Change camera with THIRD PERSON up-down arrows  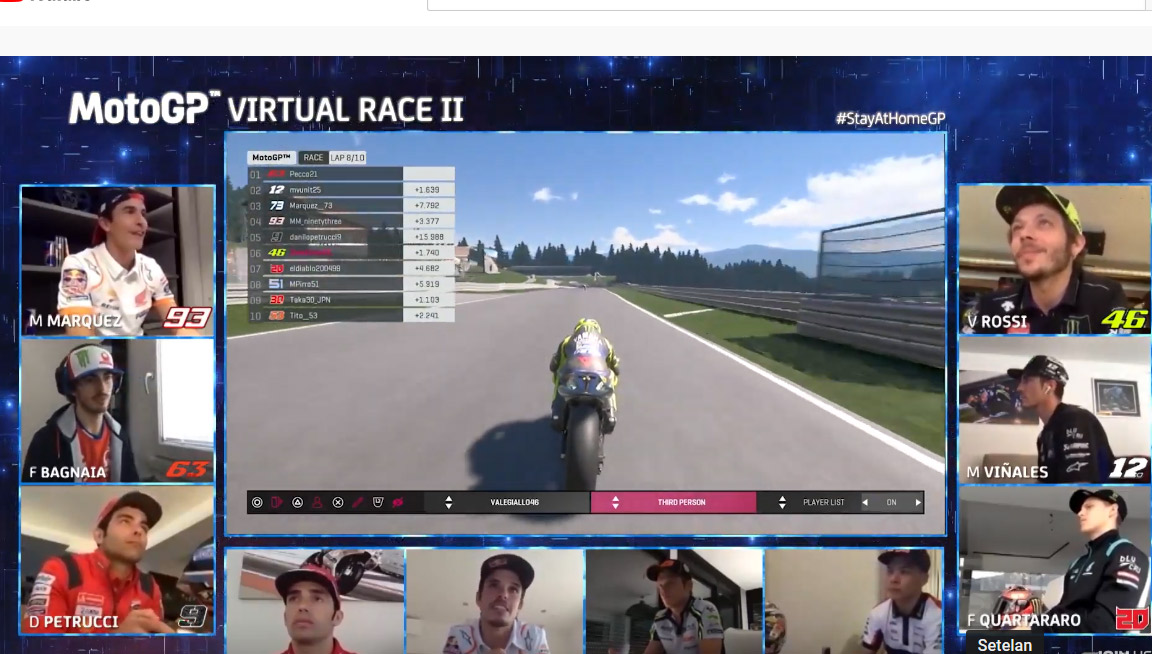click(615, 503)
